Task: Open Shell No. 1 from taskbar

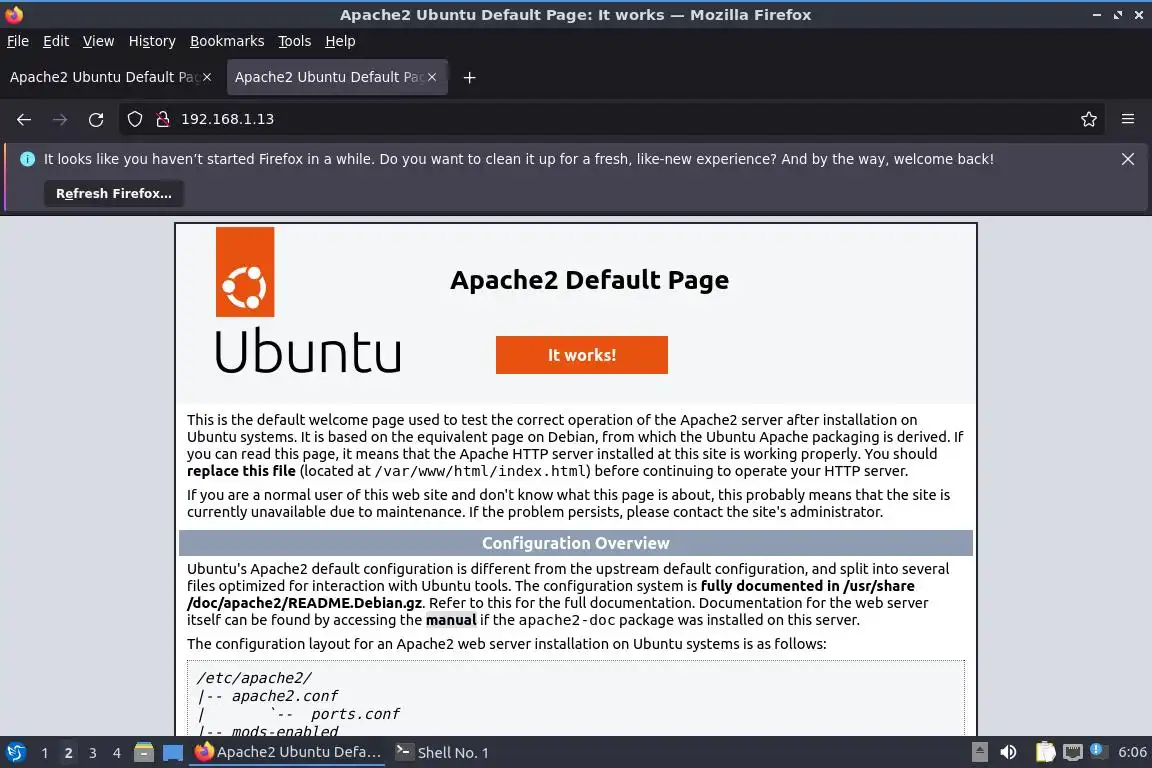Action: point(442,753)
